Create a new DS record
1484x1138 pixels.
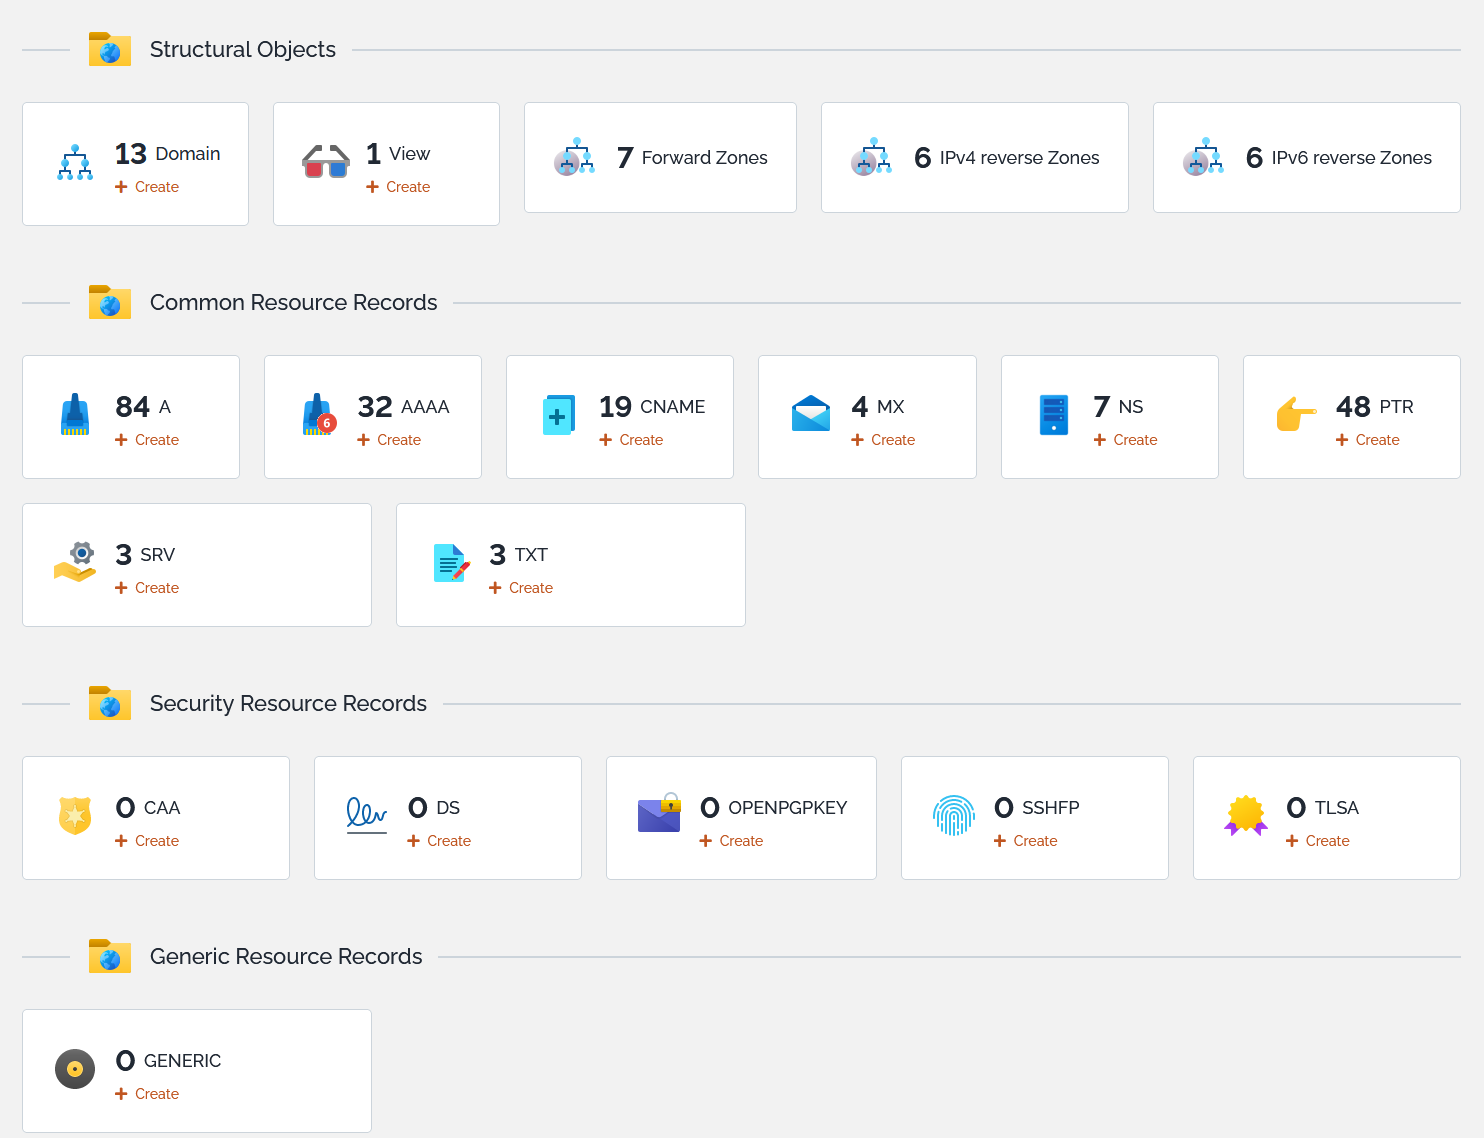(x=439, y=841)
